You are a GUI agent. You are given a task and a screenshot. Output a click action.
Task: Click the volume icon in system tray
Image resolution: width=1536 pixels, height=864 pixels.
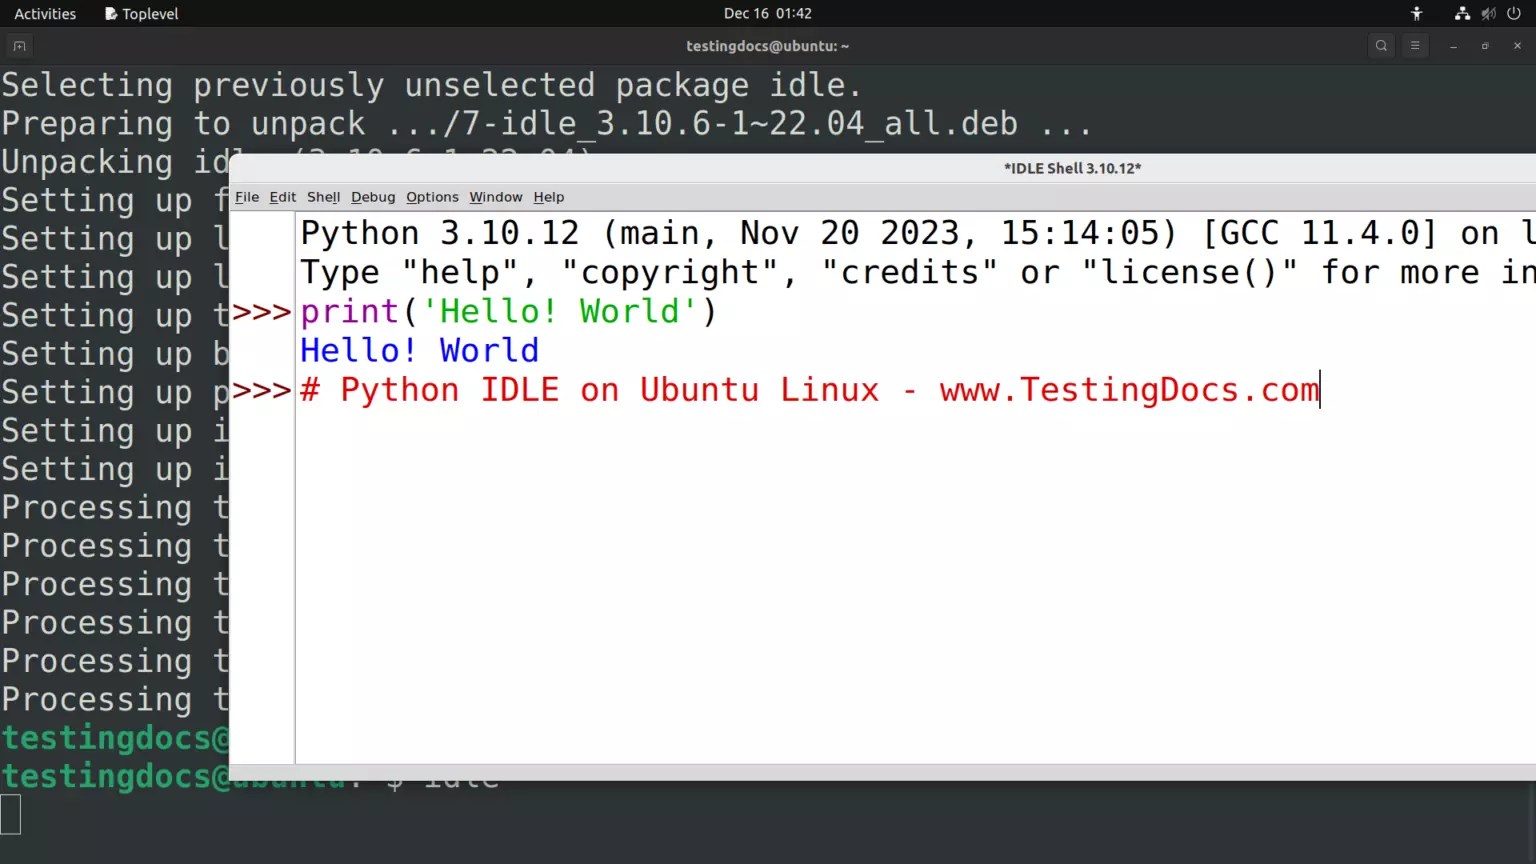(1488, 14)
